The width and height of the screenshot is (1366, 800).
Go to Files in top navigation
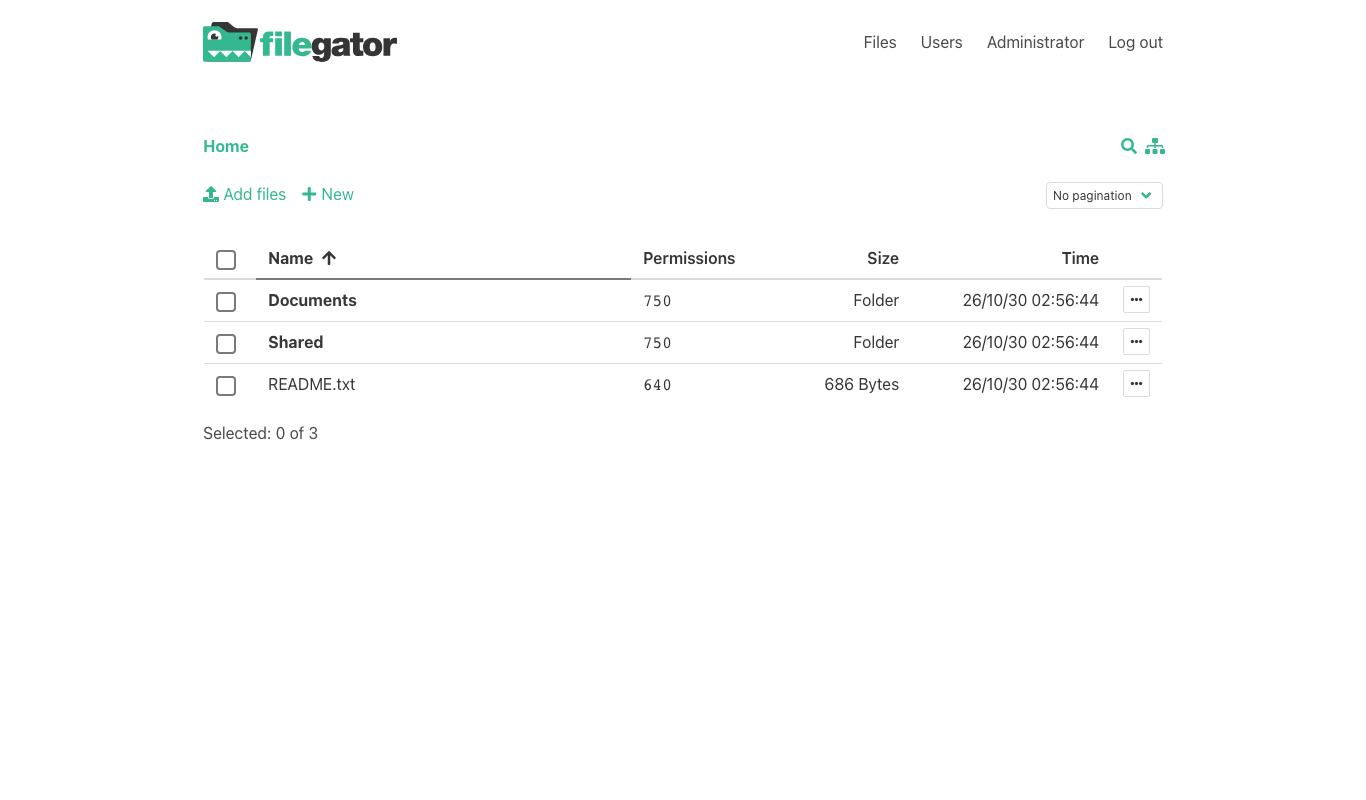point(880,42)
